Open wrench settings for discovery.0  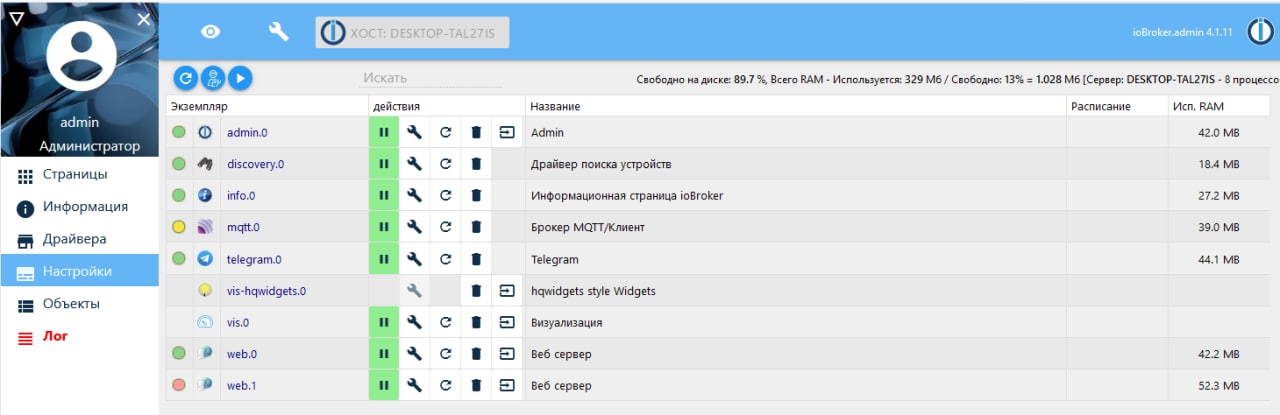tap(414, 164)
